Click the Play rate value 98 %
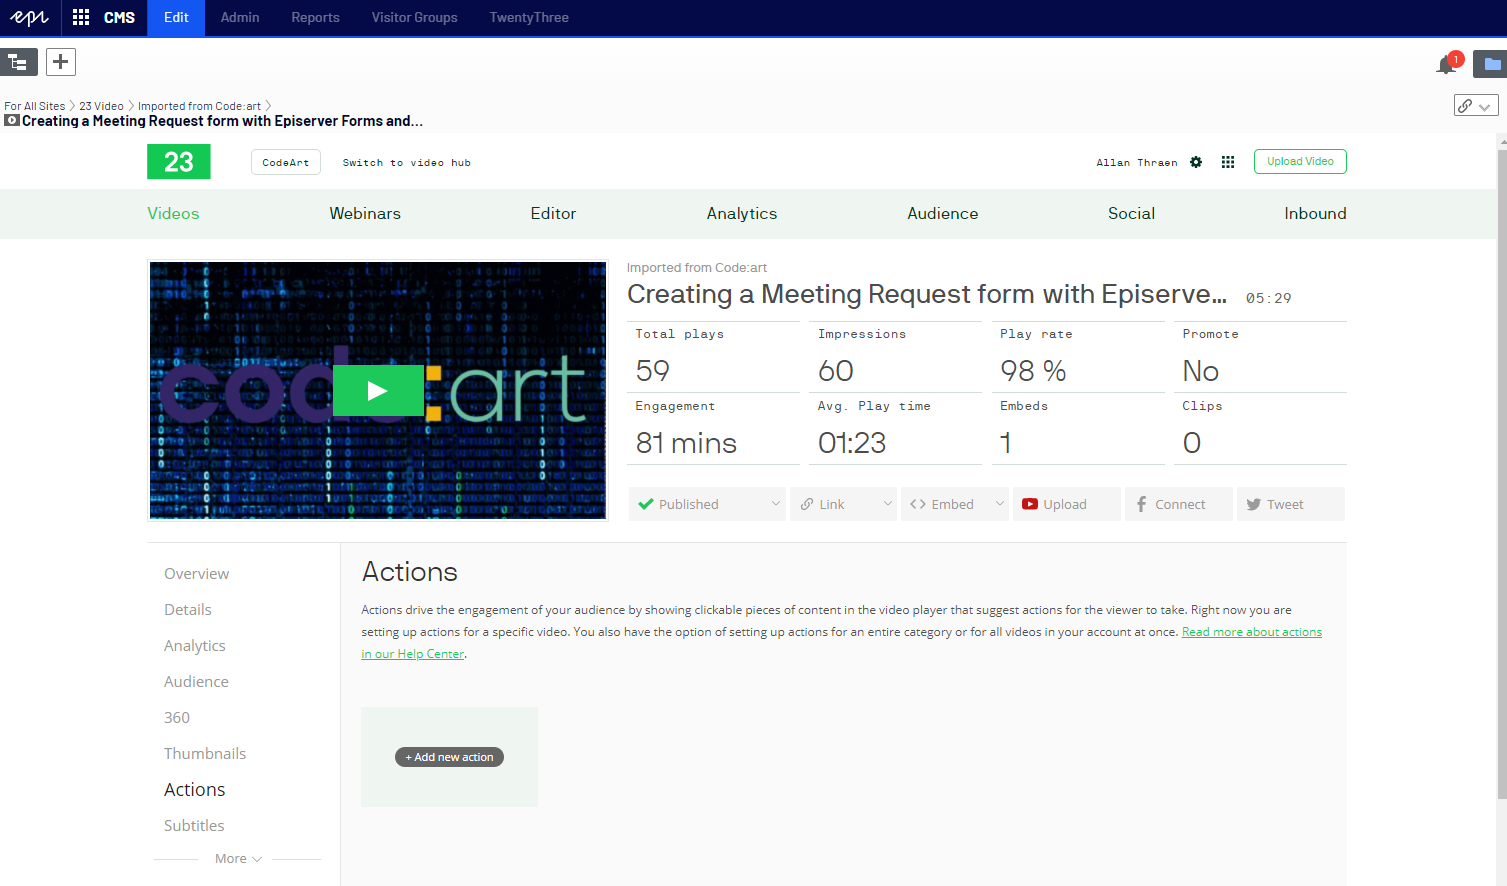The width and height of the screenshot is (1507, 886). pos(1033,371)
